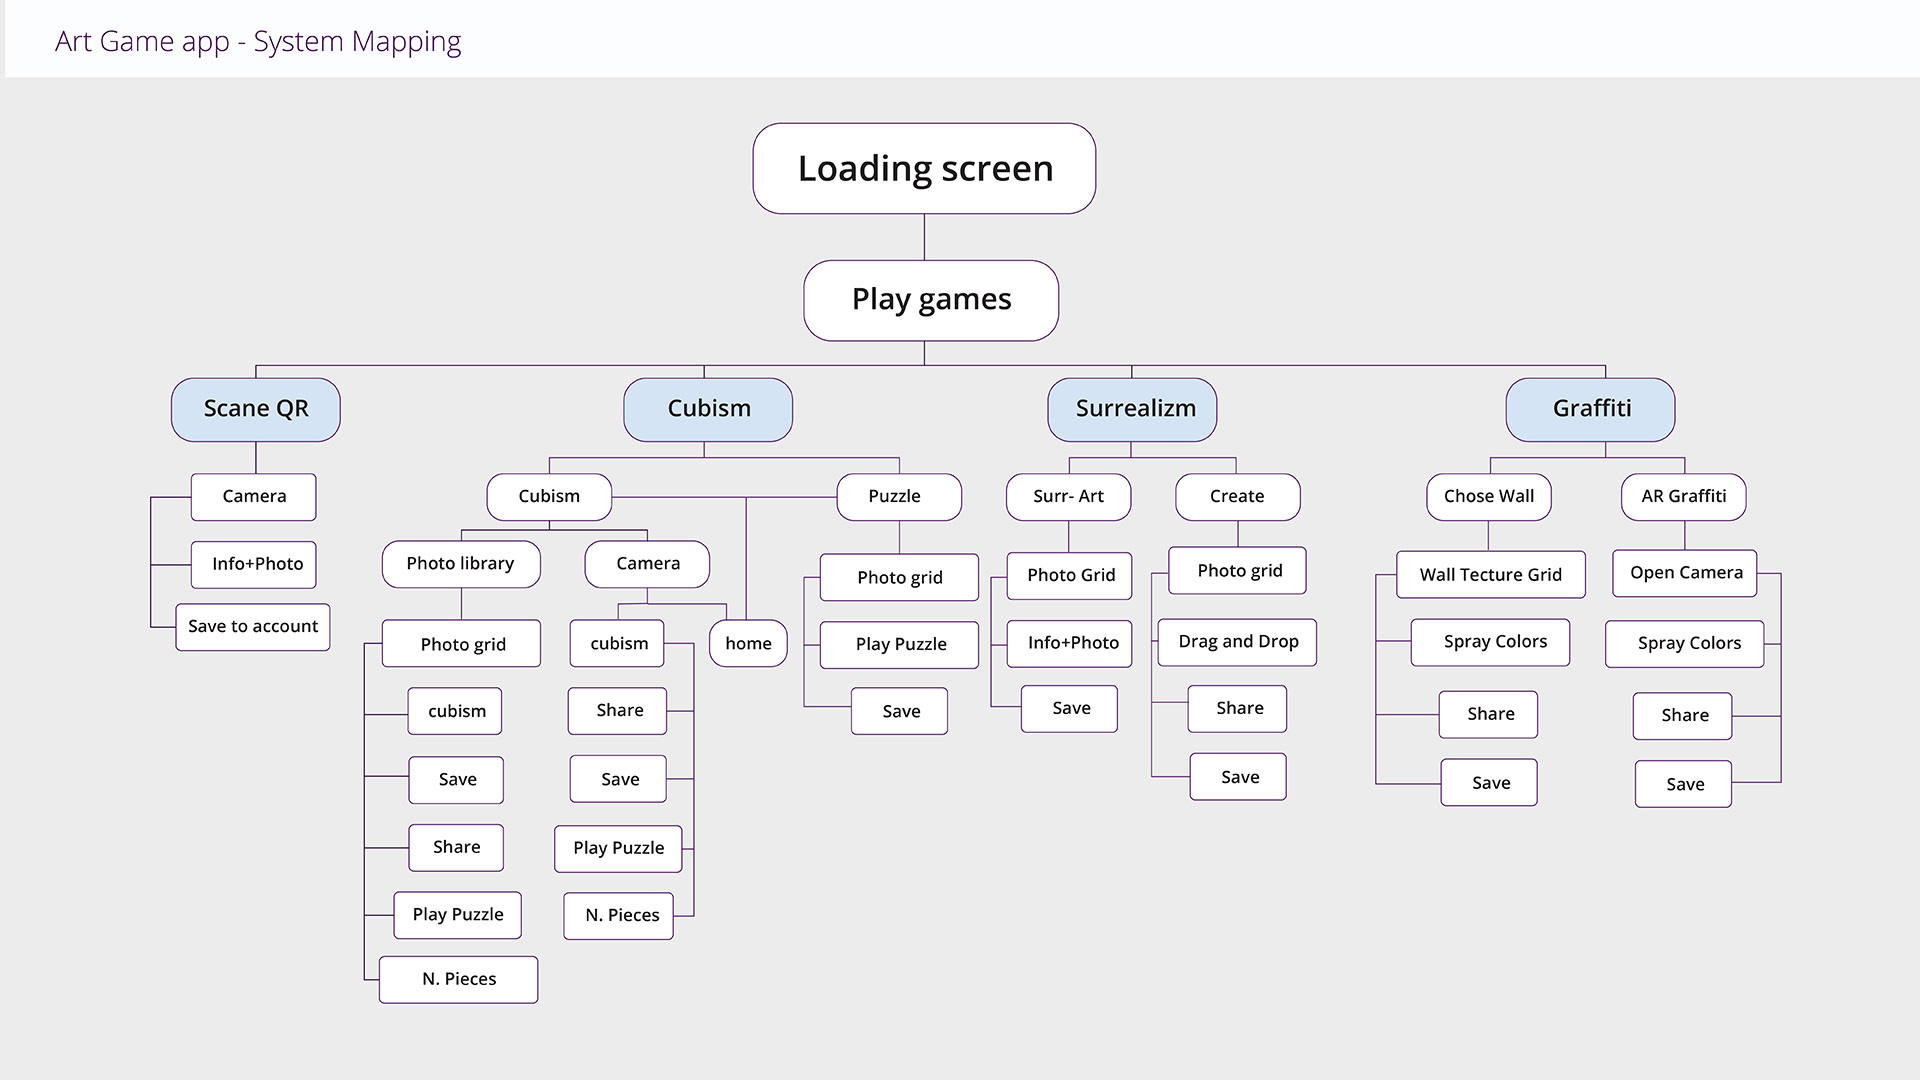
Task: Click Photo grid under Photo library
Action: tap(461, 643)
